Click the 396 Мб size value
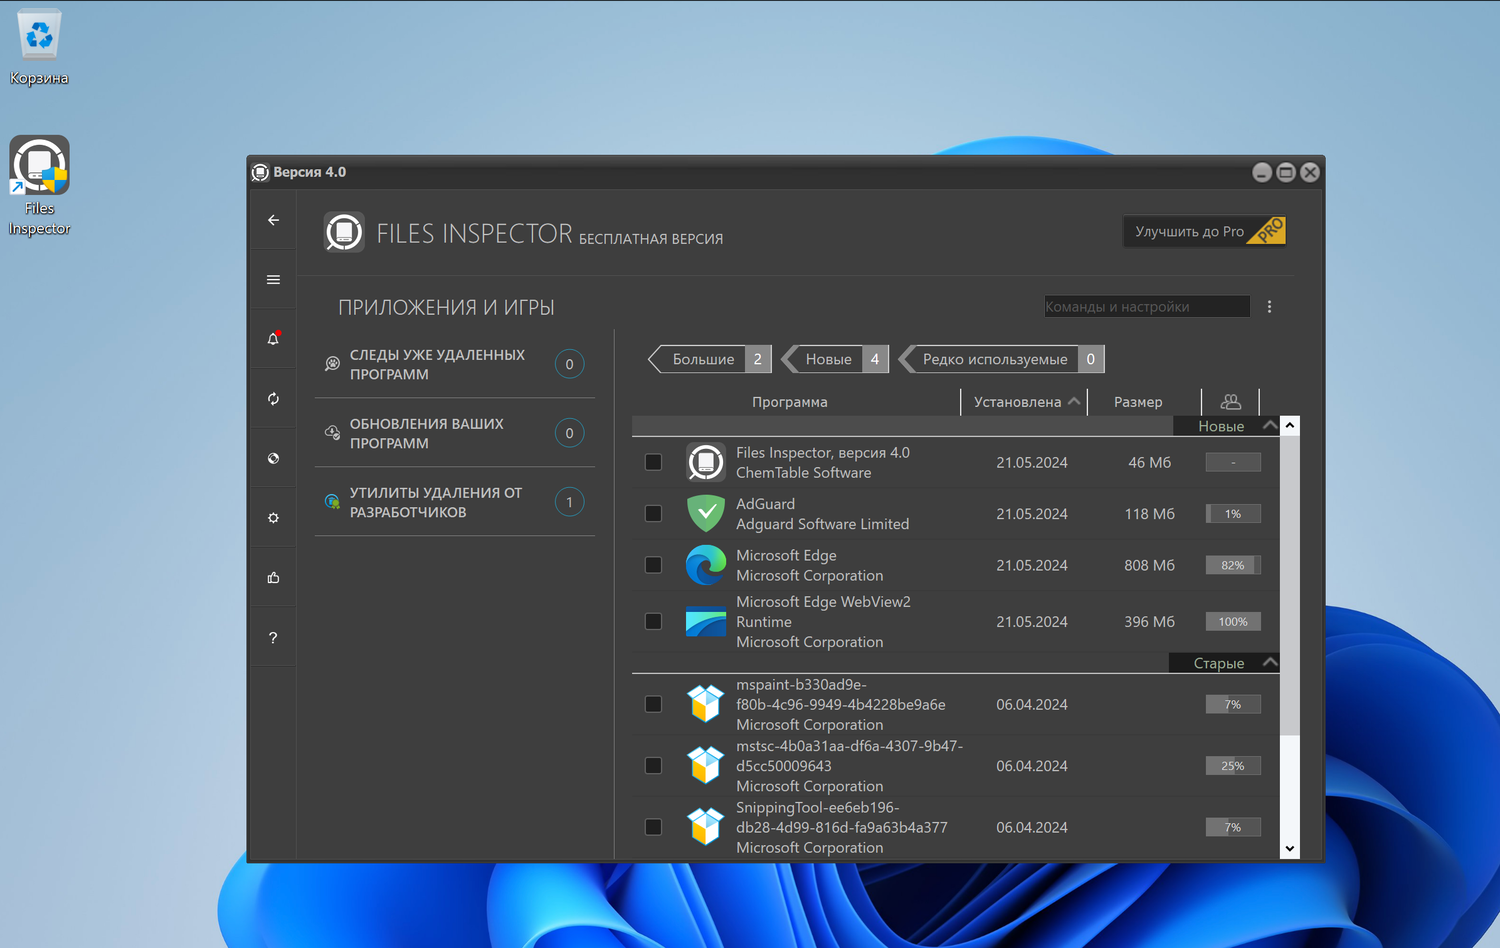The height and width of the screenshot is (948, 1500). pyautogui.click(x=1150, y=621)
